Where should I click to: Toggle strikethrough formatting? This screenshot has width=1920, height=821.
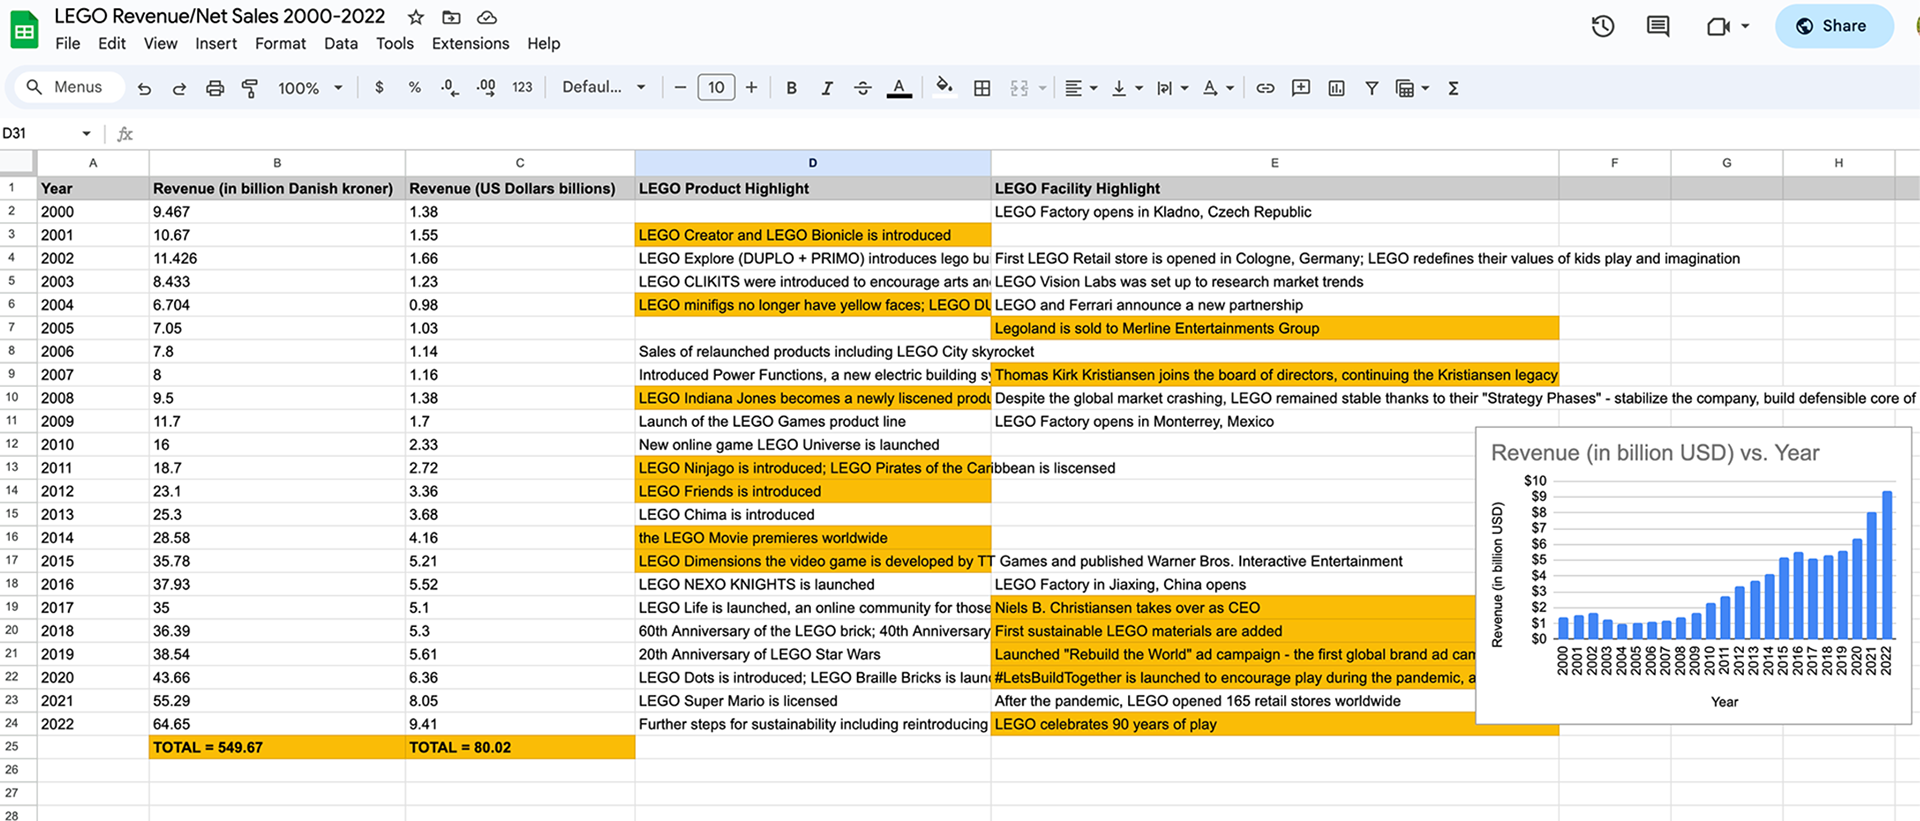point(863,88)
